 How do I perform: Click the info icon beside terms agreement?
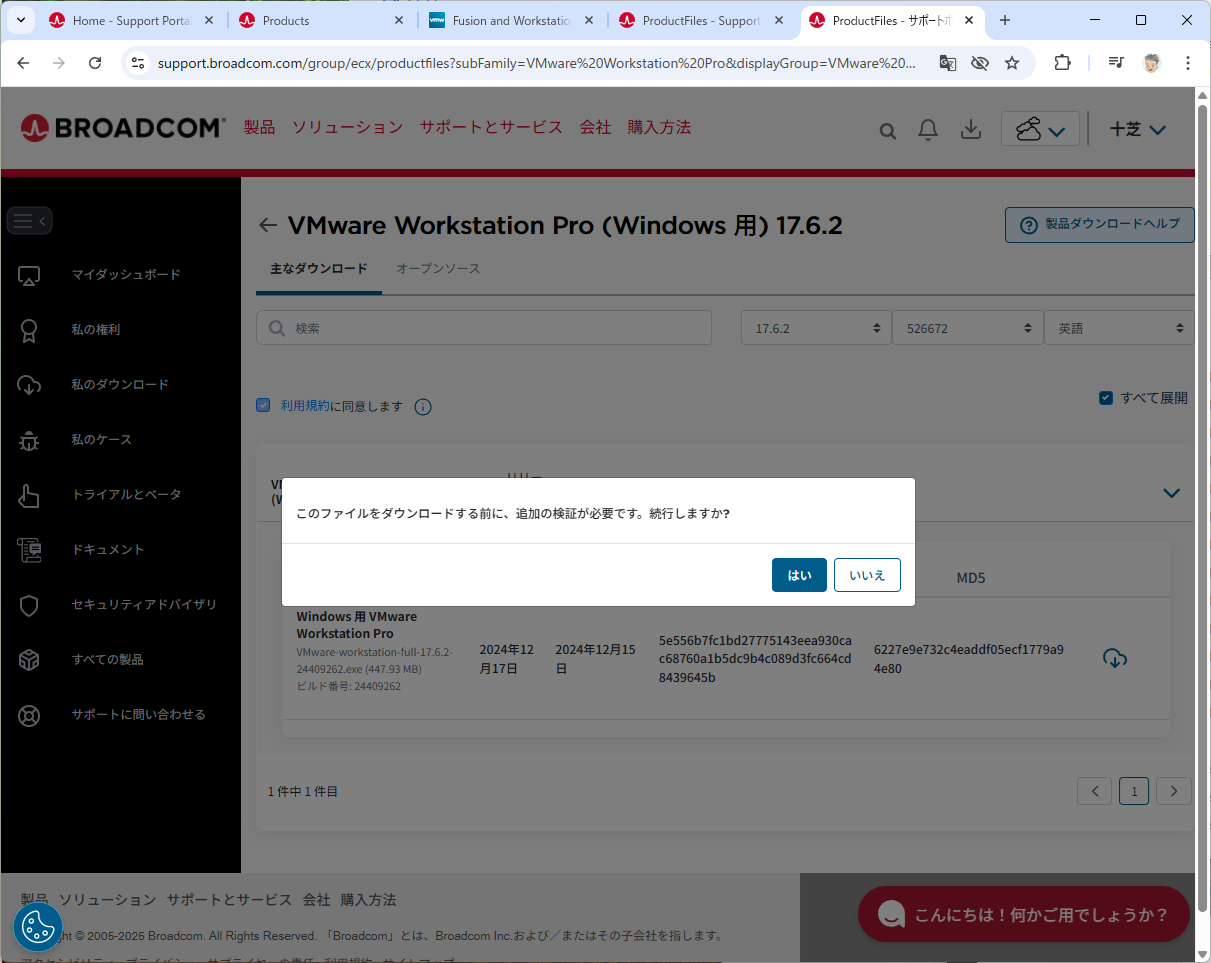(x=423, y=407)
